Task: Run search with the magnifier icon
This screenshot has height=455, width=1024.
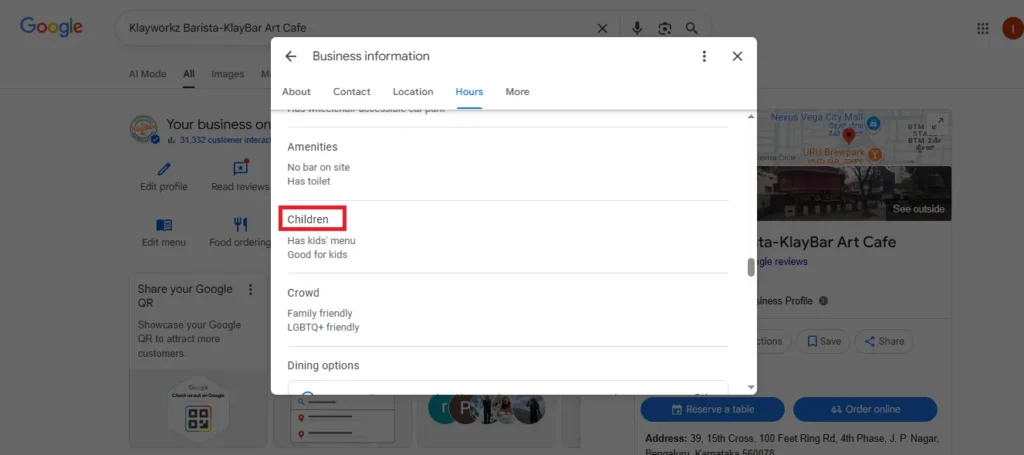Action: pyautogui.click(x=692, y=28)
